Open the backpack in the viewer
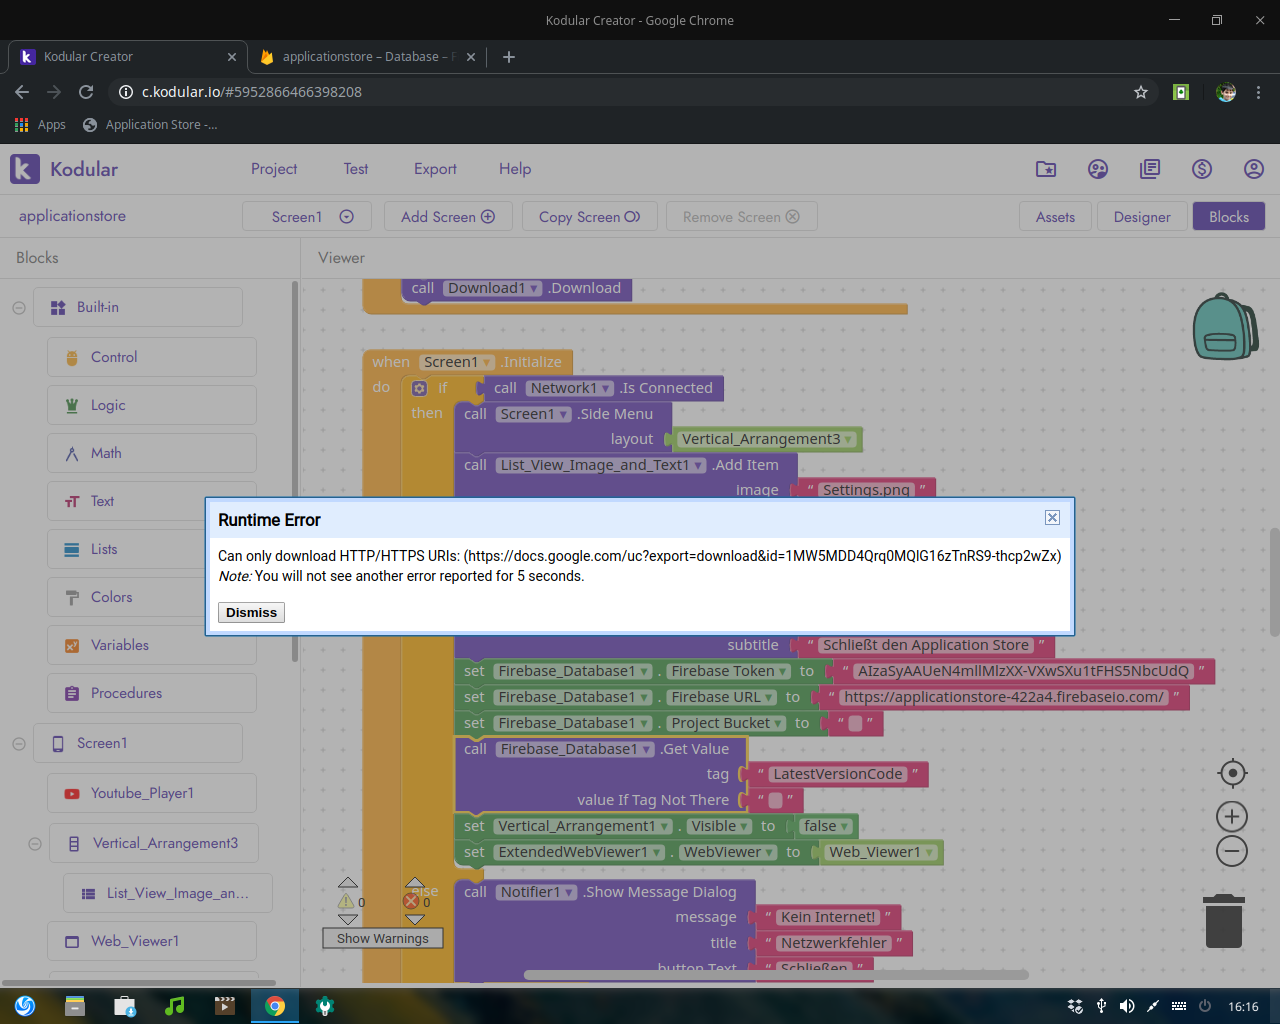 click(1224, 326)
